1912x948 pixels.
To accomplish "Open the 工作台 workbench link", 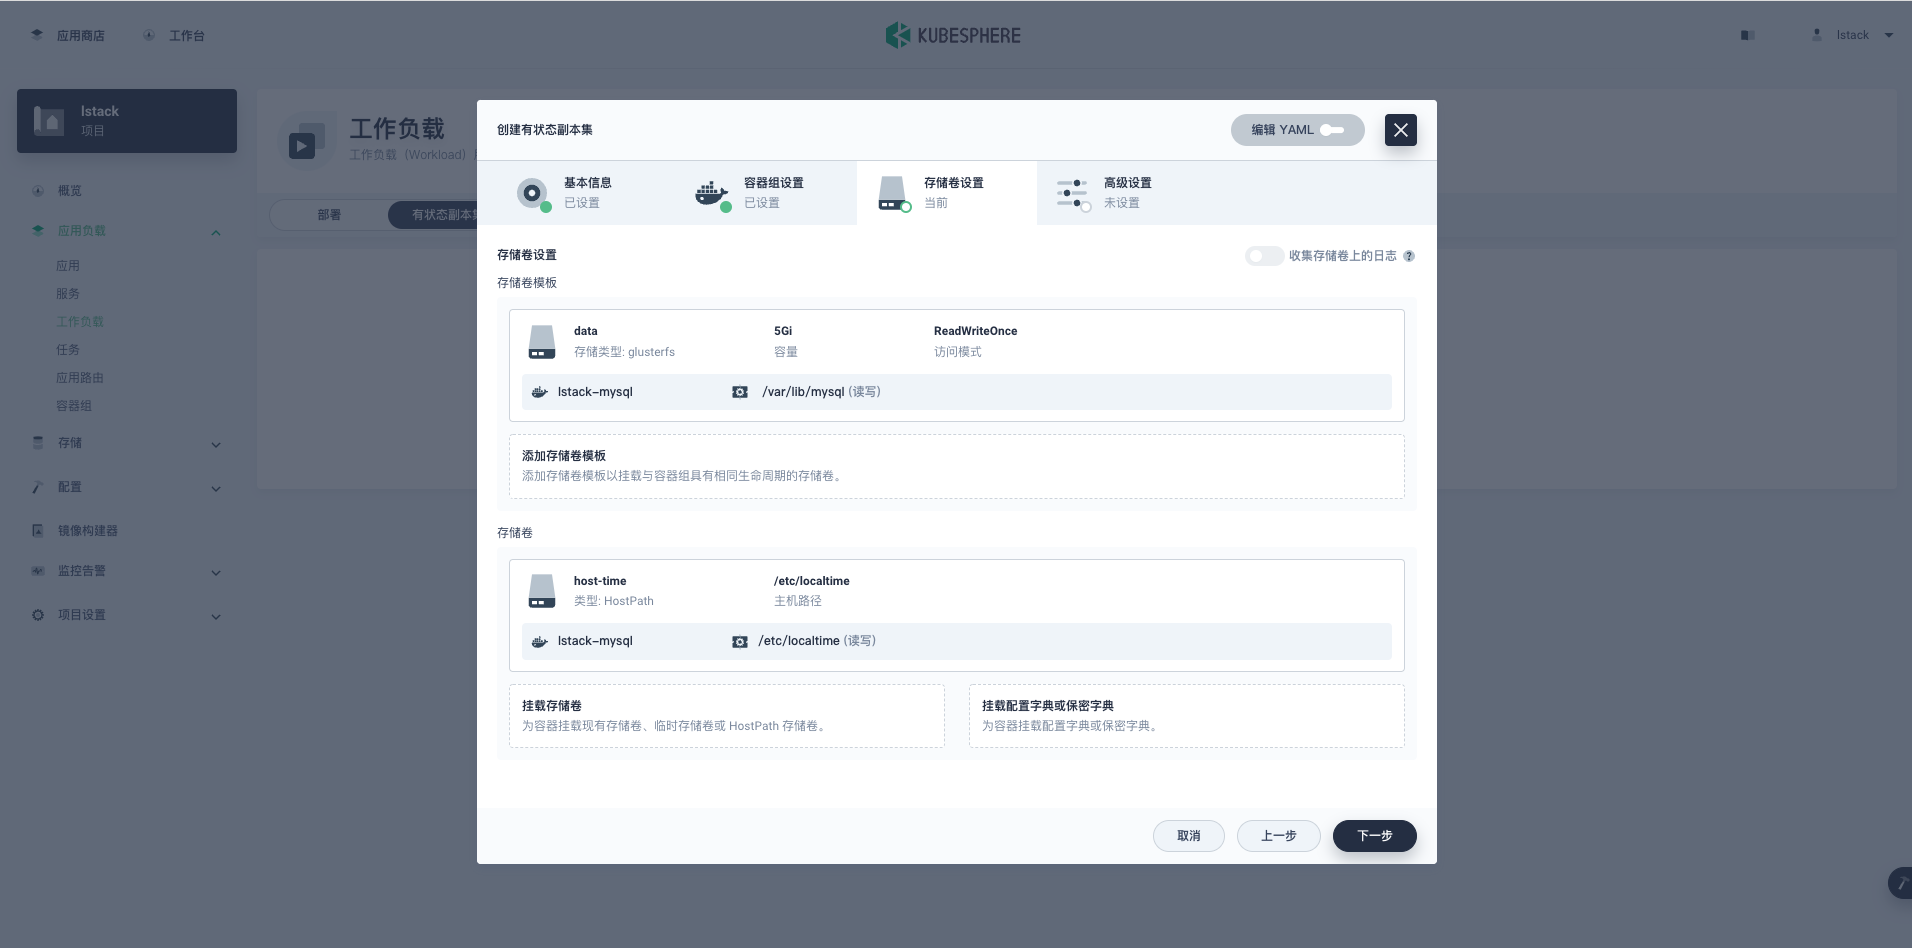I will click(186, 35).
